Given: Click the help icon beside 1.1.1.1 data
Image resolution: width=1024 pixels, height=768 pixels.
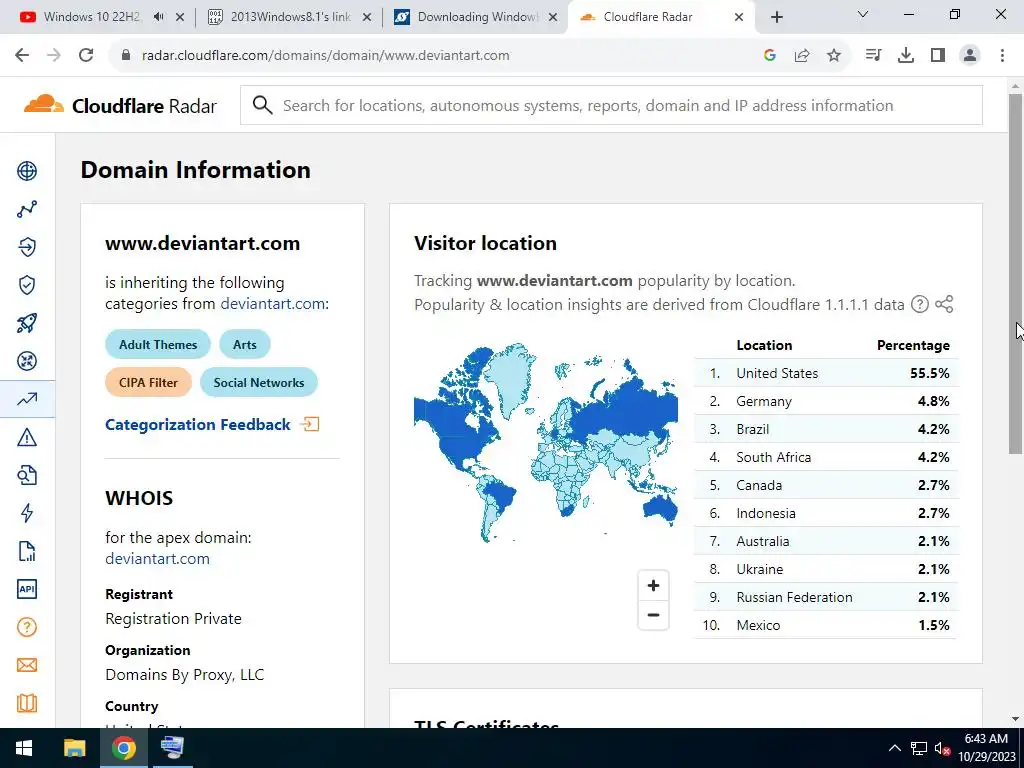Looking at the screenshot, I should 920,304.
